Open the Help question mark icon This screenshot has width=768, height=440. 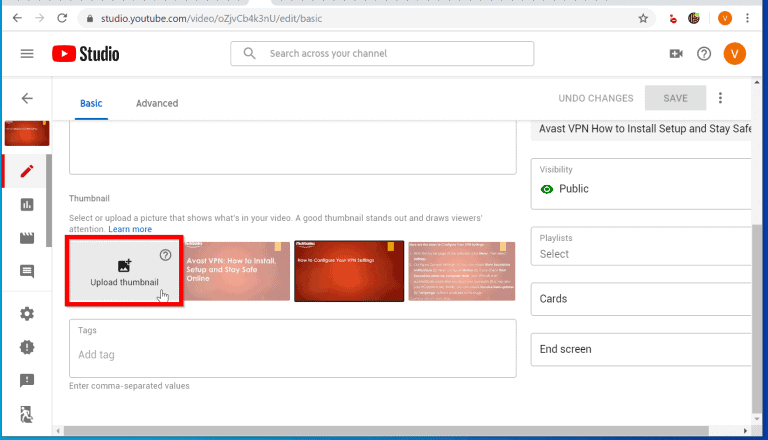tap(704, 53)
